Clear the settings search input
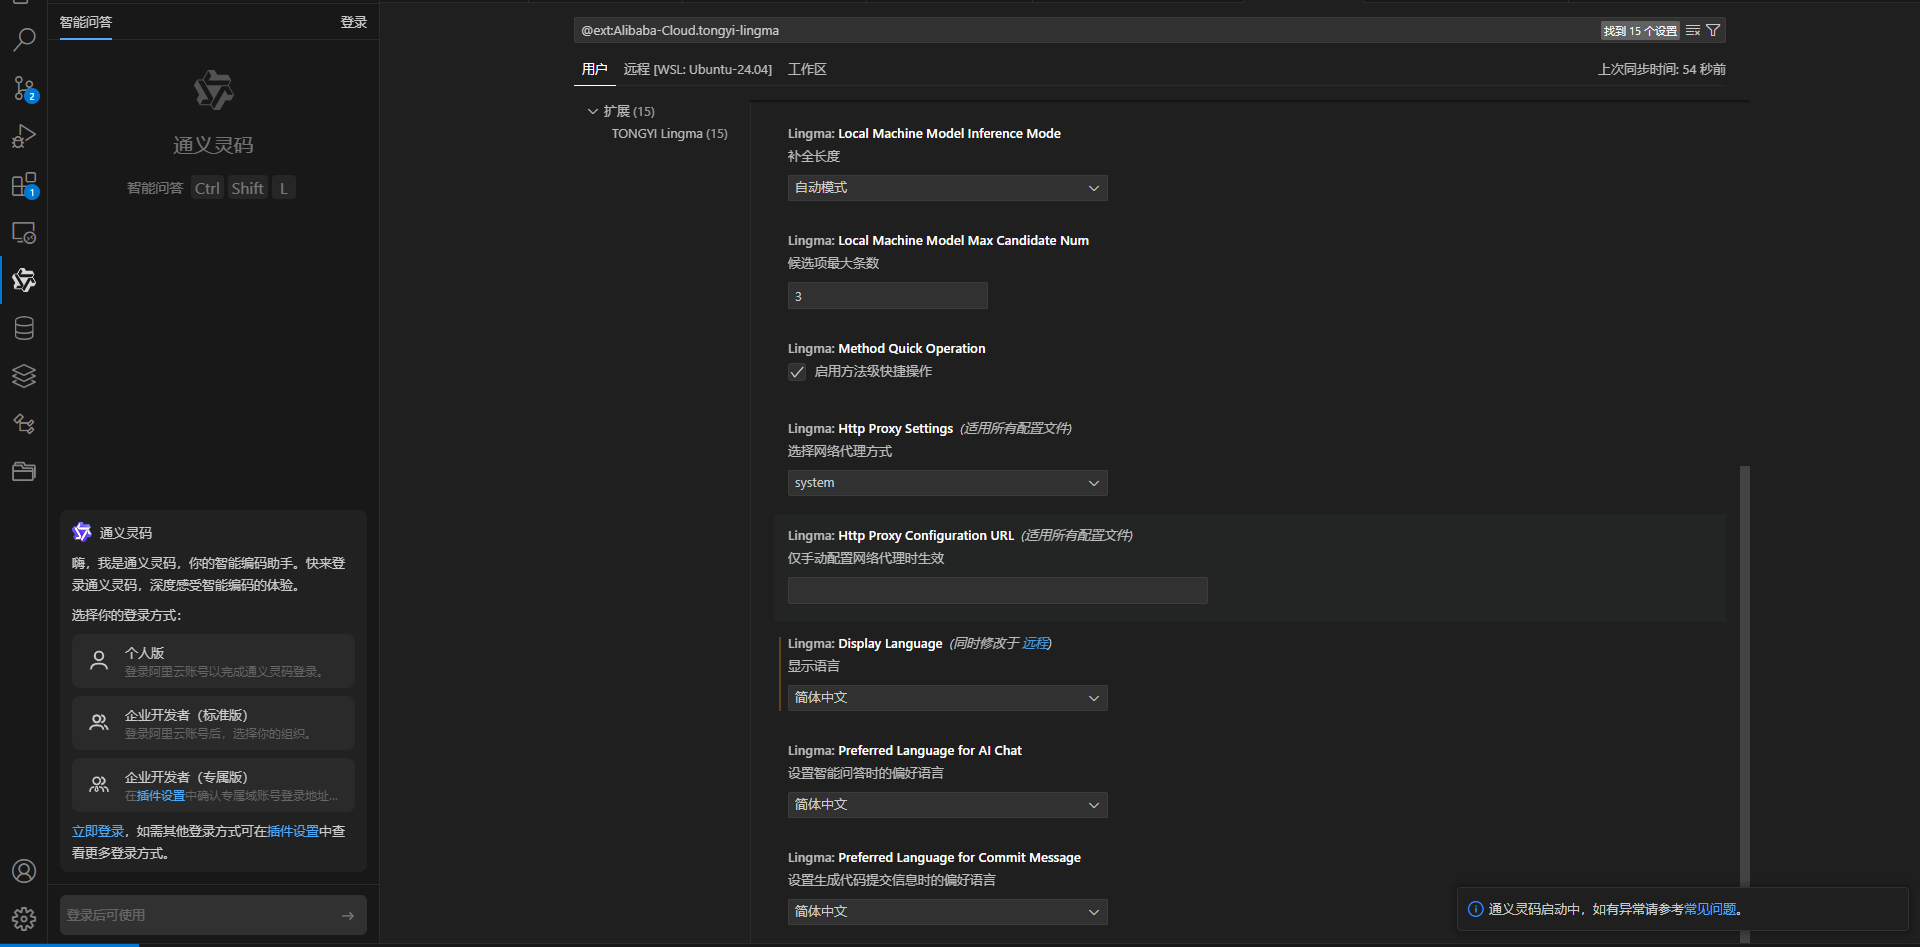This screenshot has width=1920, height=947. coord(1693,31)
